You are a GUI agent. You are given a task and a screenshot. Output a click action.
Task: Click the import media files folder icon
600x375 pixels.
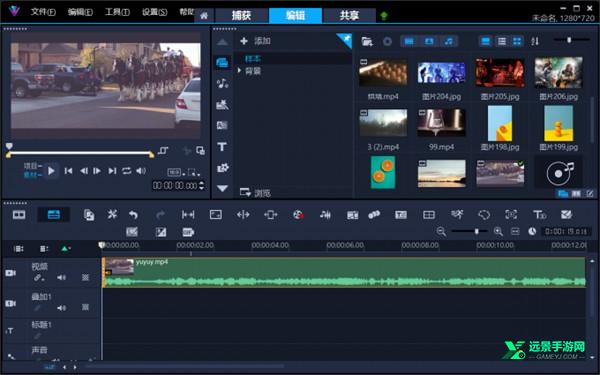(x=367, y=41)
